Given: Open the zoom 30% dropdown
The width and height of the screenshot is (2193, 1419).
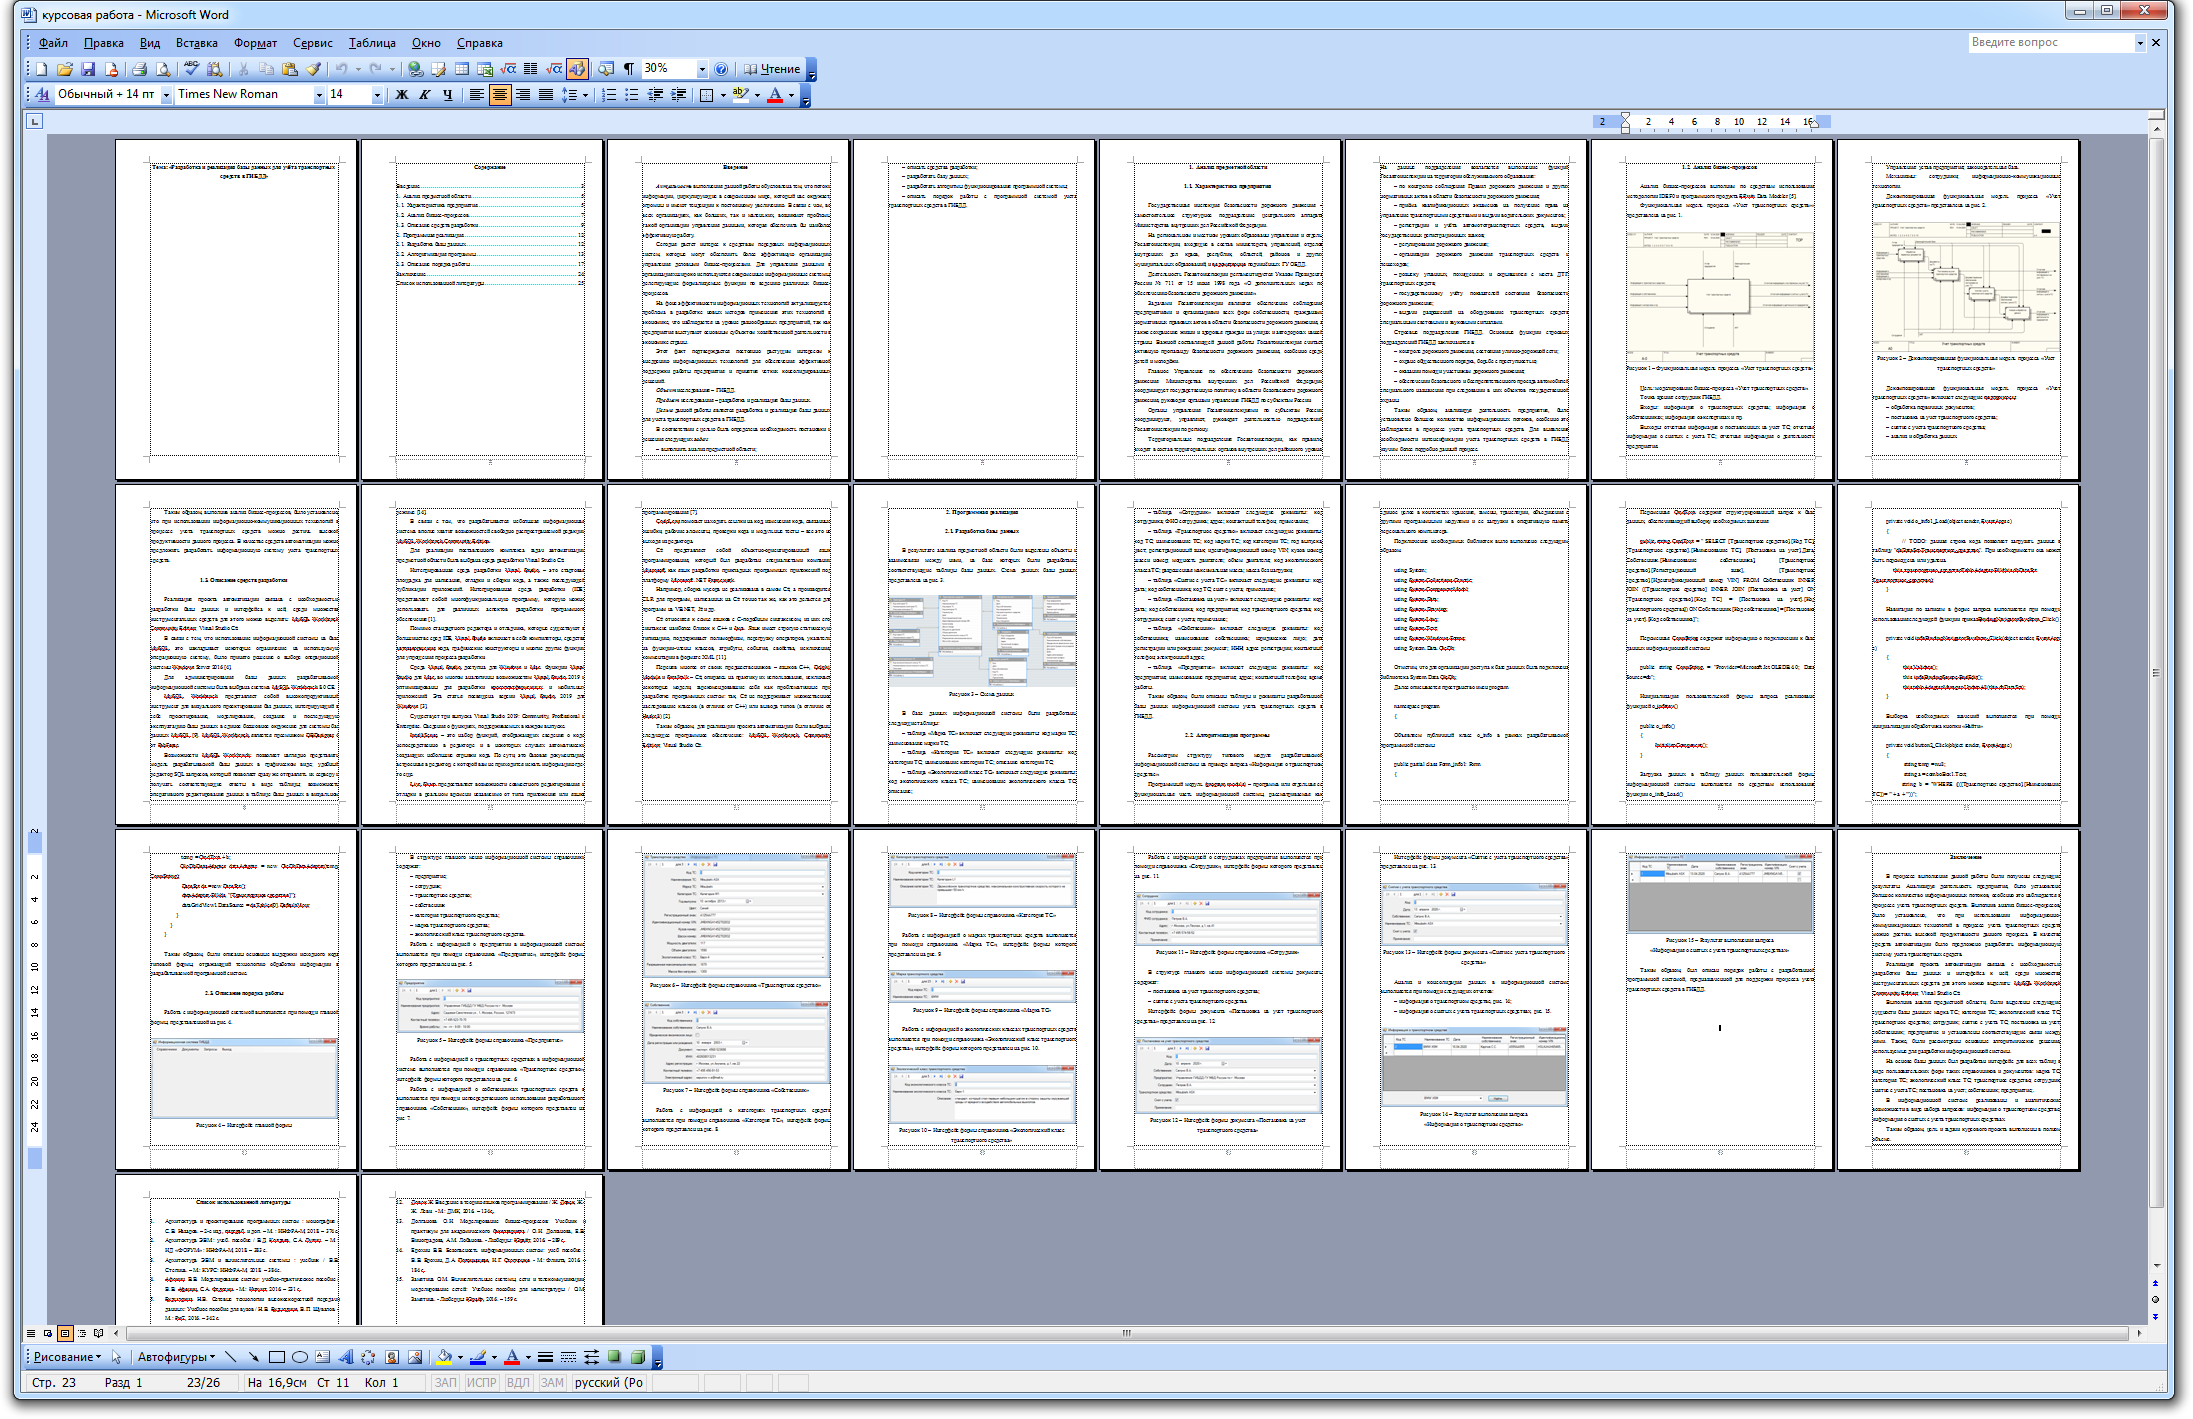Looking at the screenshot, I should pyautogui.click(x=702, y=69).
